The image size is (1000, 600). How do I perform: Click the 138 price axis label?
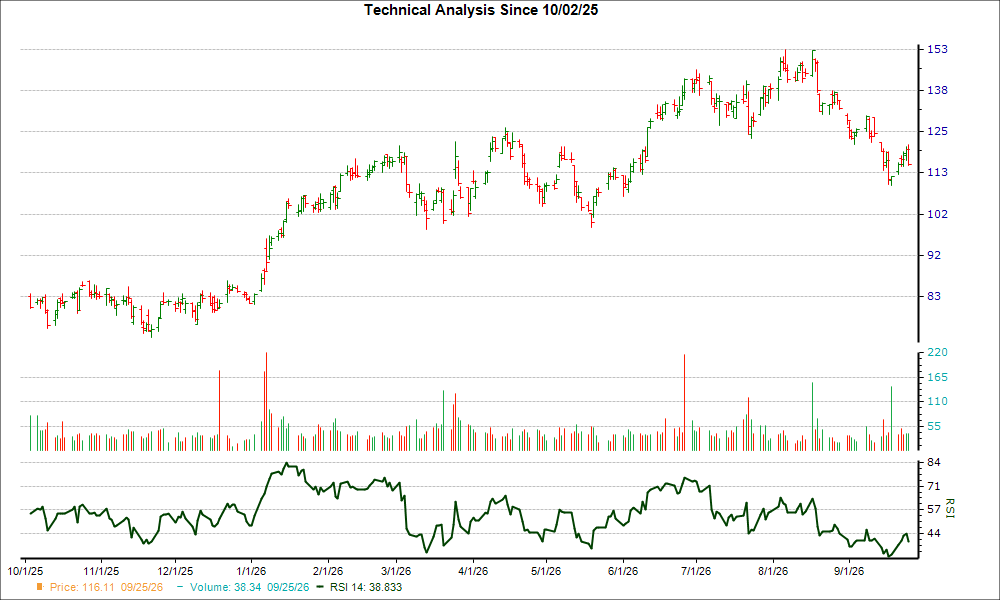point(937,91)
